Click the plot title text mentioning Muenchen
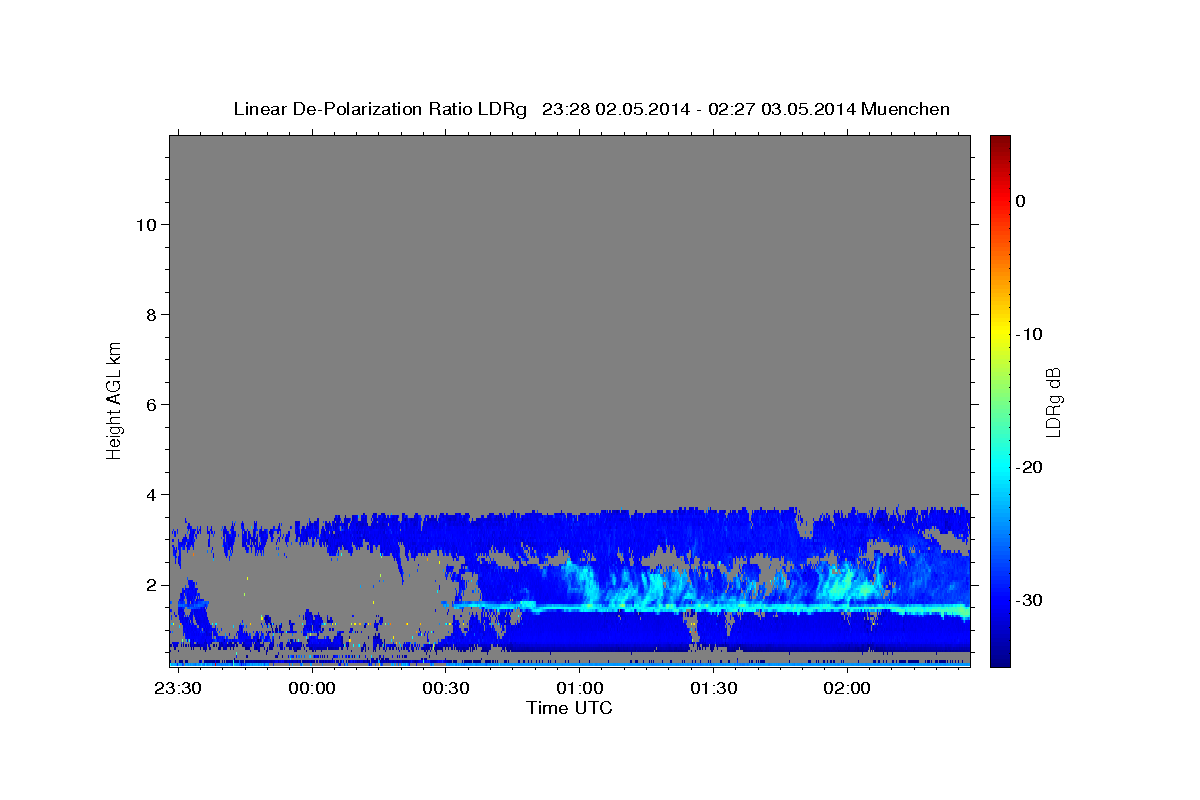 pos(591,109)
